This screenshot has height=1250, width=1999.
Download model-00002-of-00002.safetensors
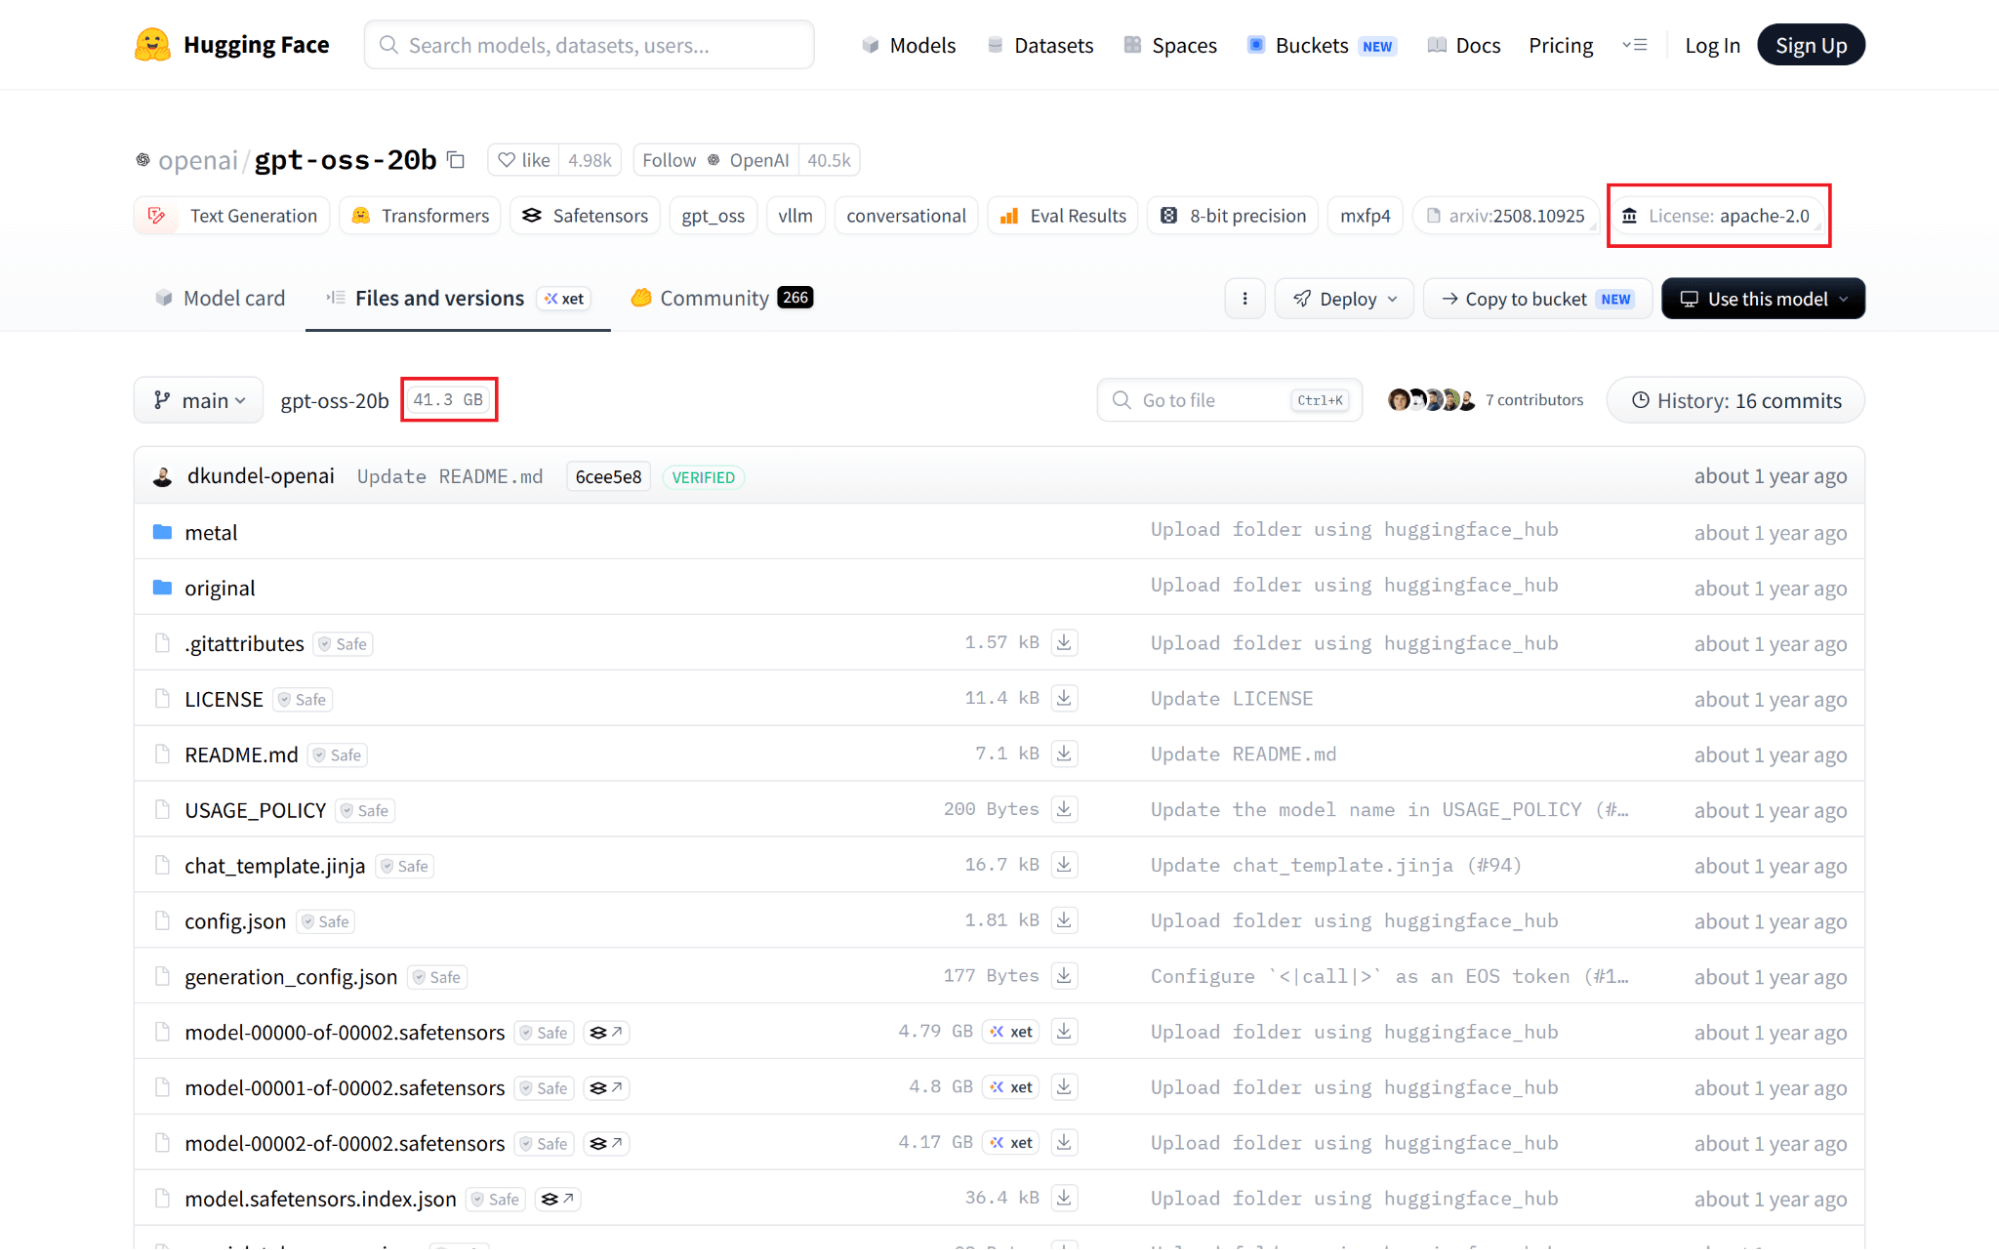[x=1064, y=1143]
